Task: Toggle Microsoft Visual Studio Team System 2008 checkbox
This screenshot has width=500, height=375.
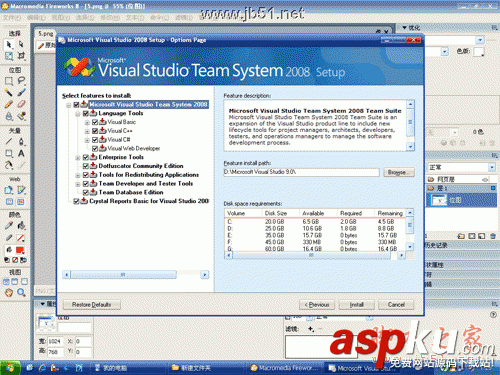Action: (x=76, y=105)
